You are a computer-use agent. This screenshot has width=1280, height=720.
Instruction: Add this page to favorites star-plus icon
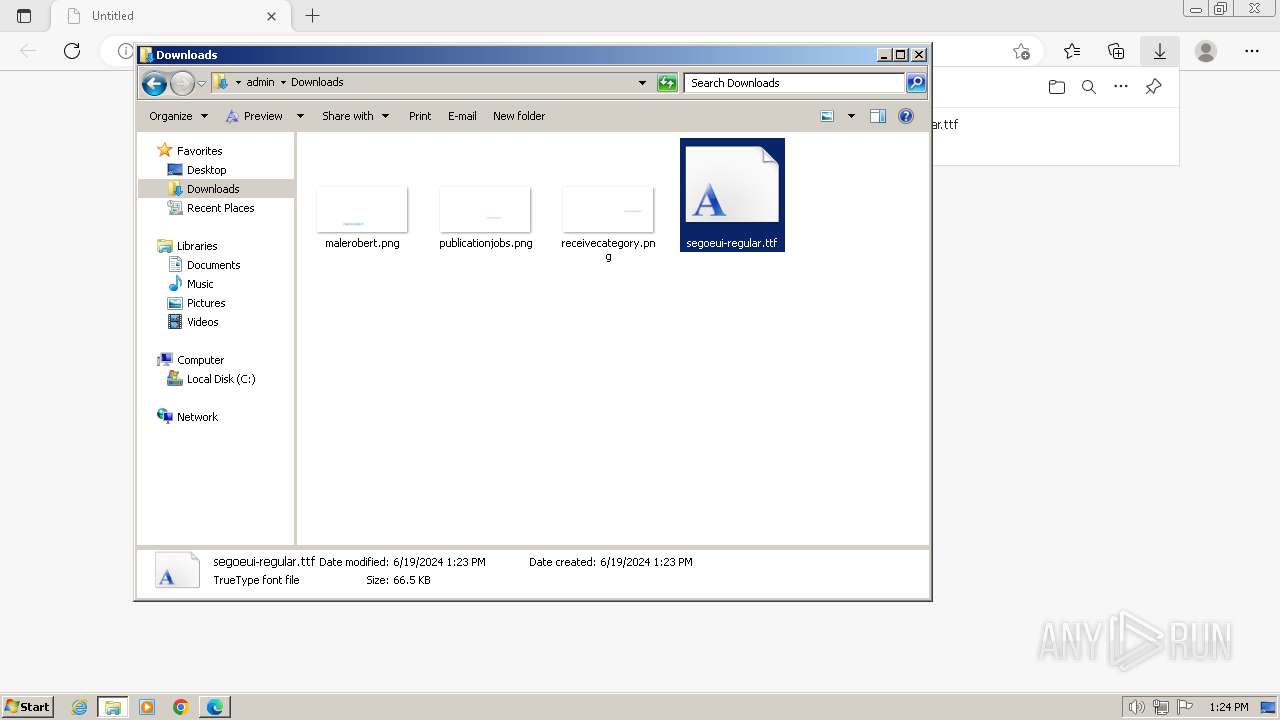click(x=1021, y=51)
